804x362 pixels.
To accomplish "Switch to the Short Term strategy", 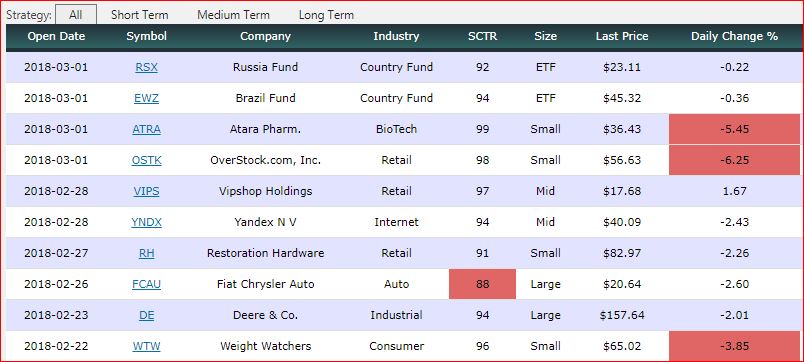I will (139, 15).
